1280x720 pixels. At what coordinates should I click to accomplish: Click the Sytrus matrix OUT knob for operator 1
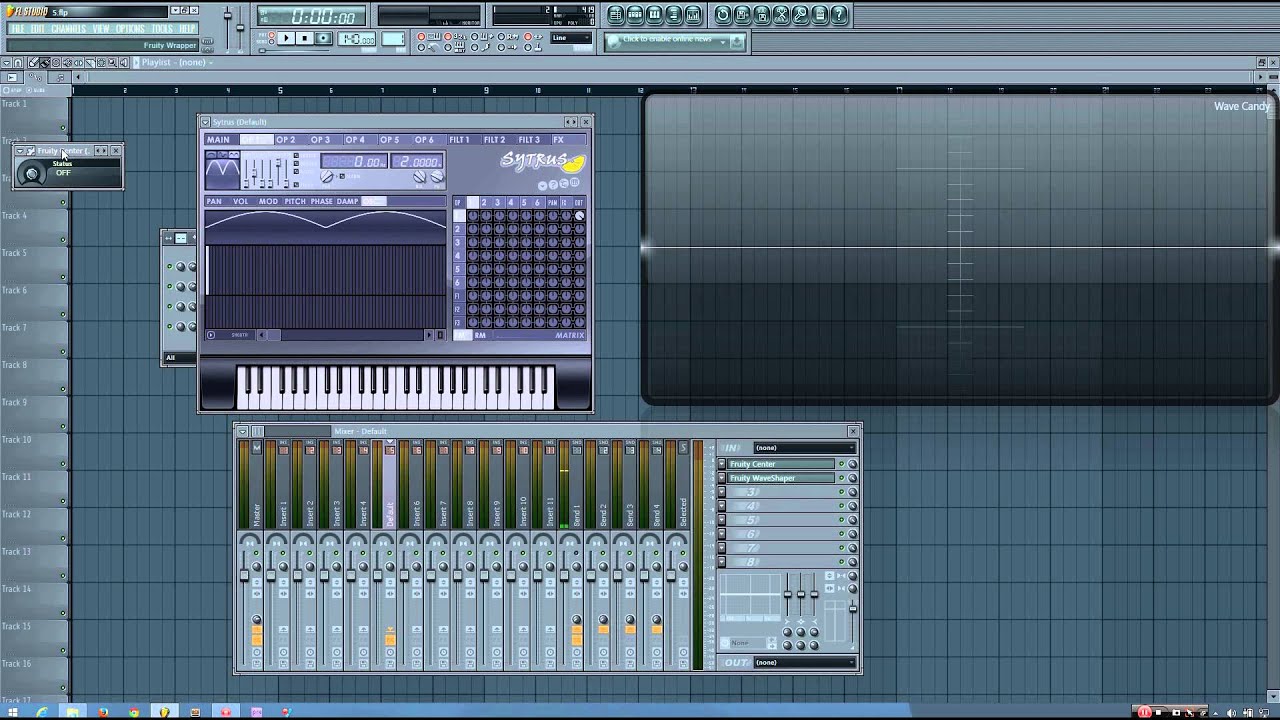(x=579, y=216)
